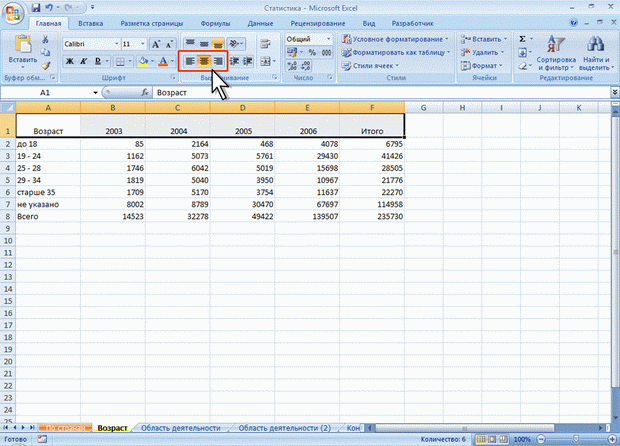Click the wrap text icon

click(x=265, y=43)
